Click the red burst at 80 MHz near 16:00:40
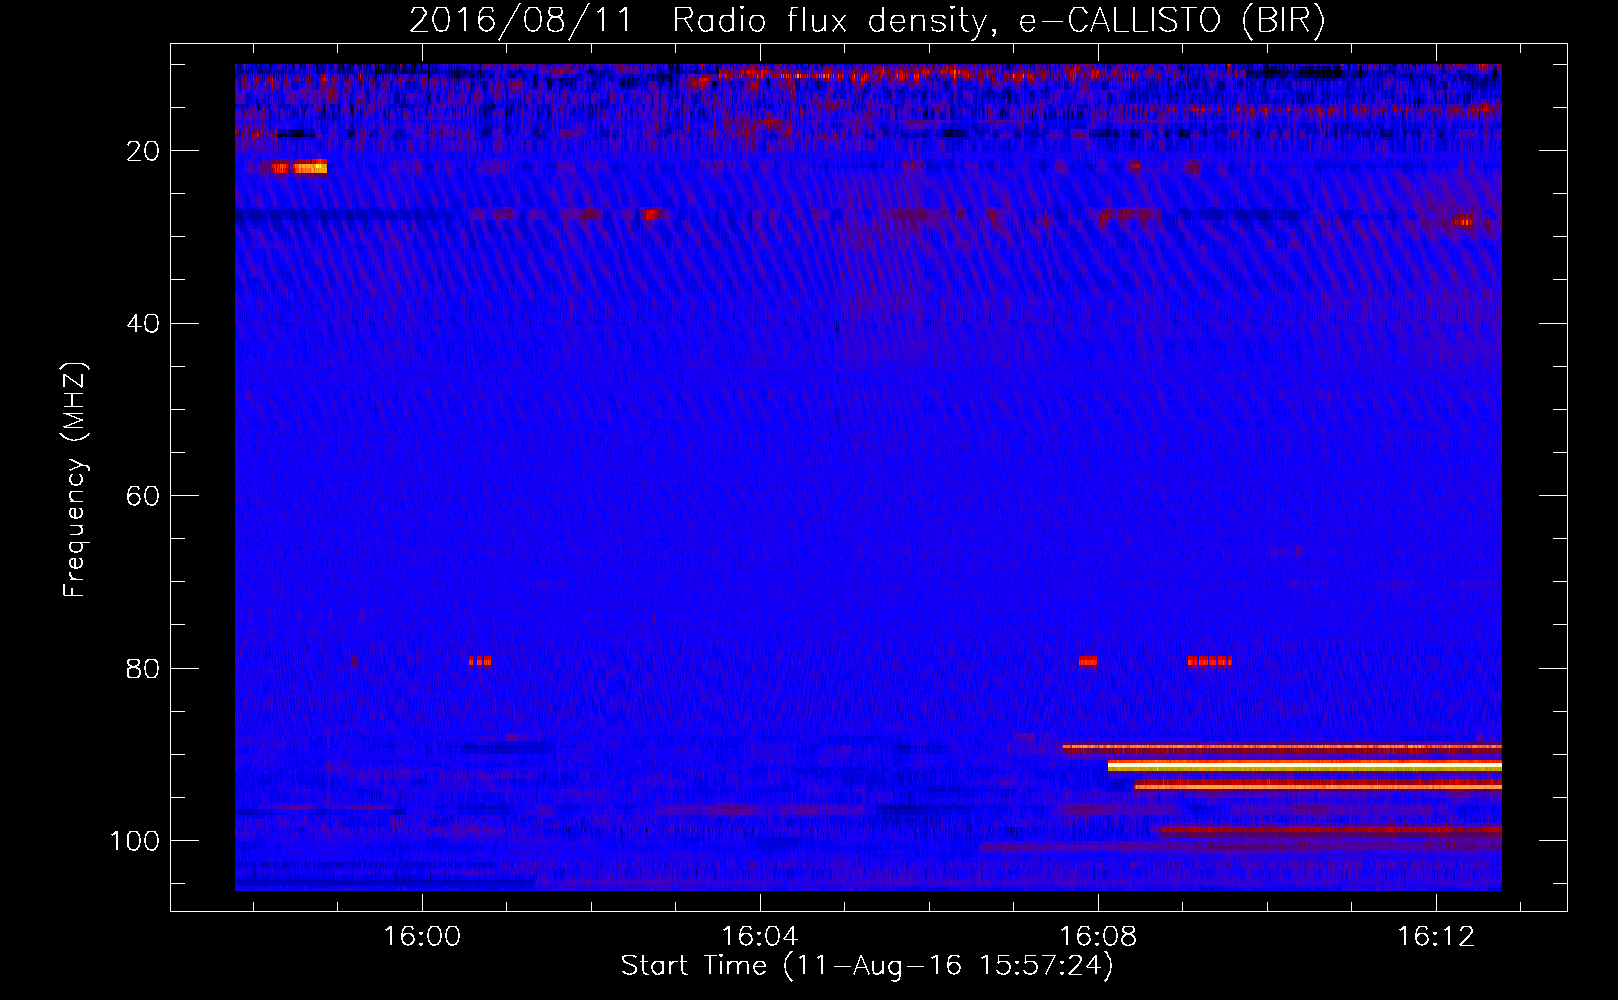This screenshot has width=1618, height=1000. pos(480,661)
